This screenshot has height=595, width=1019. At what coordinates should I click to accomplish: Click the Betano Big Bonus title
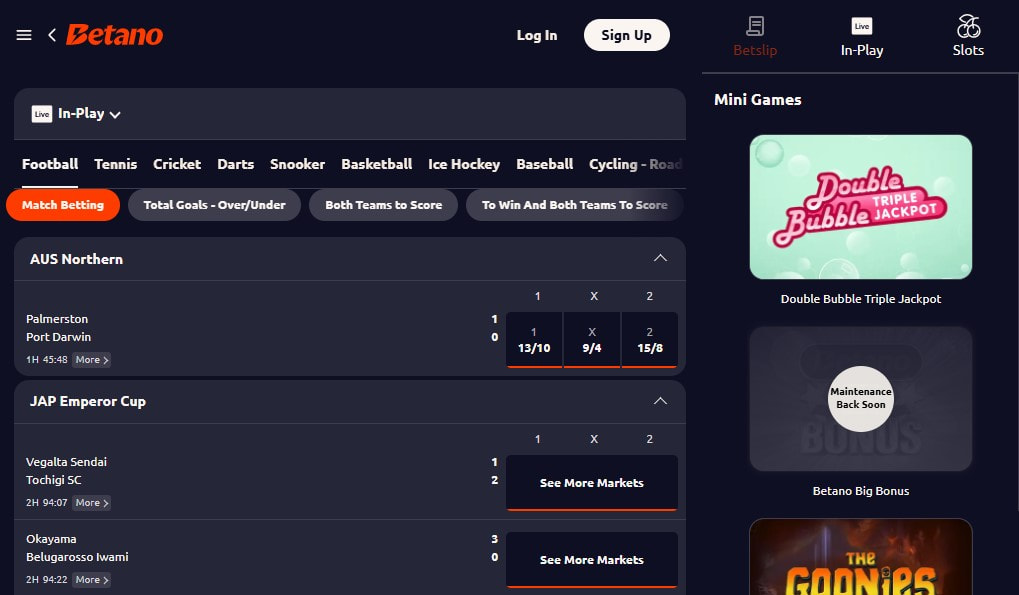[x=861, y=491]
